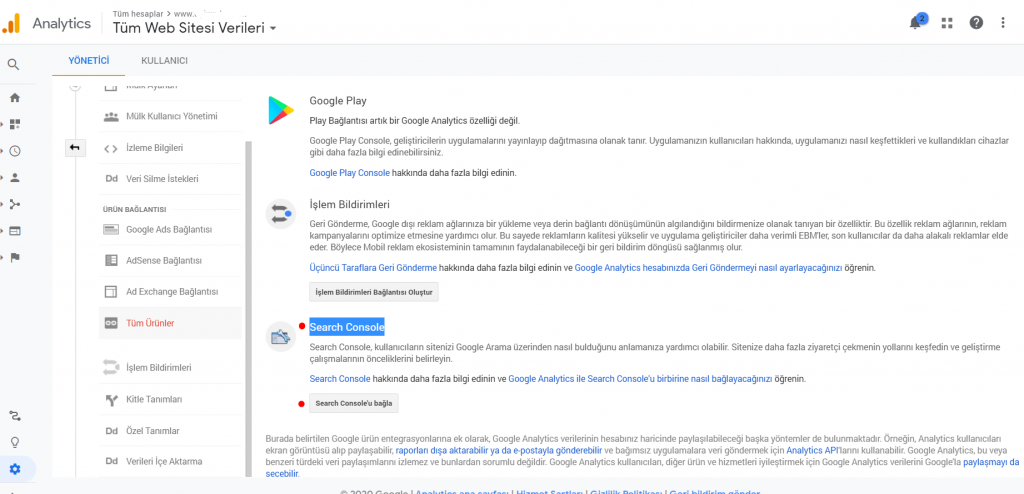Click the back arrow column button
Image resolution: width=1024 pixels, height=494 pixels.
point(74,148)
